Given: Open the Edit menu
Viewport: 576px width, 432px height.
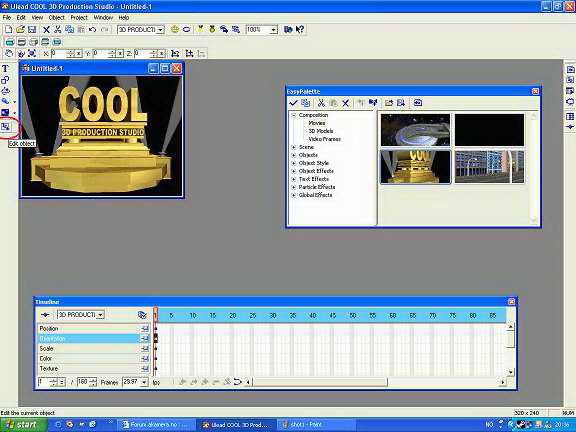Looking at the screenshot, I should (x=21, y=17).
